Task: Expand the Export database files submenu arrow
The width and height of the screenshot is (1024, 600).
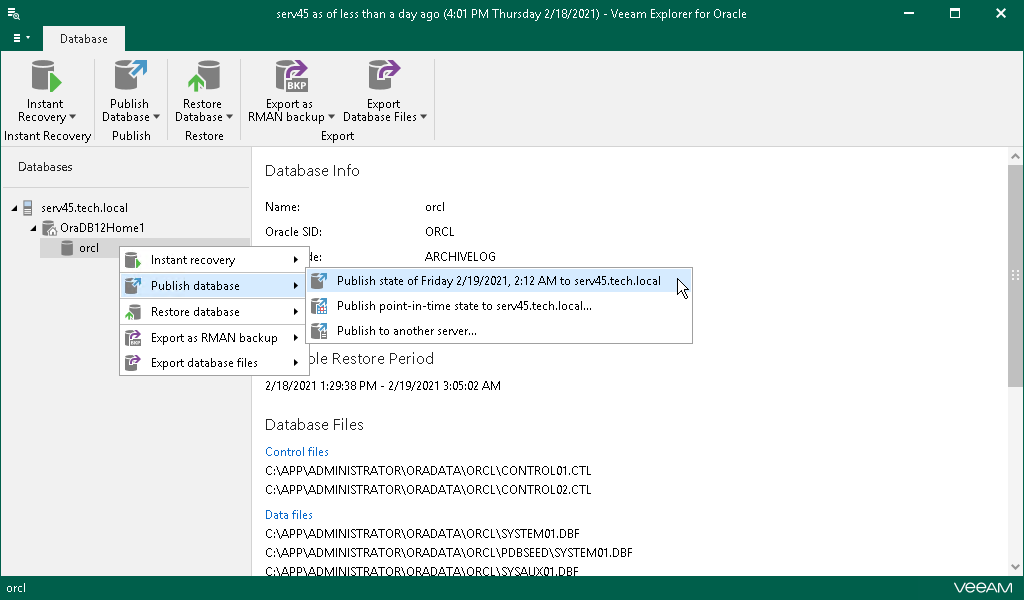Action: point(296,363)
